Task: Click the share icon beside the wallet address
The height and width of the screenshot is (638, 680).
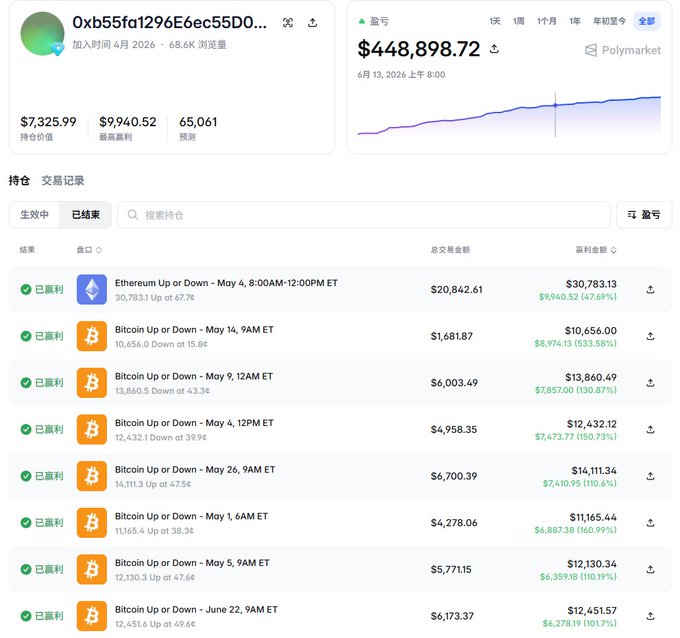Action: (x=312, y=23)
